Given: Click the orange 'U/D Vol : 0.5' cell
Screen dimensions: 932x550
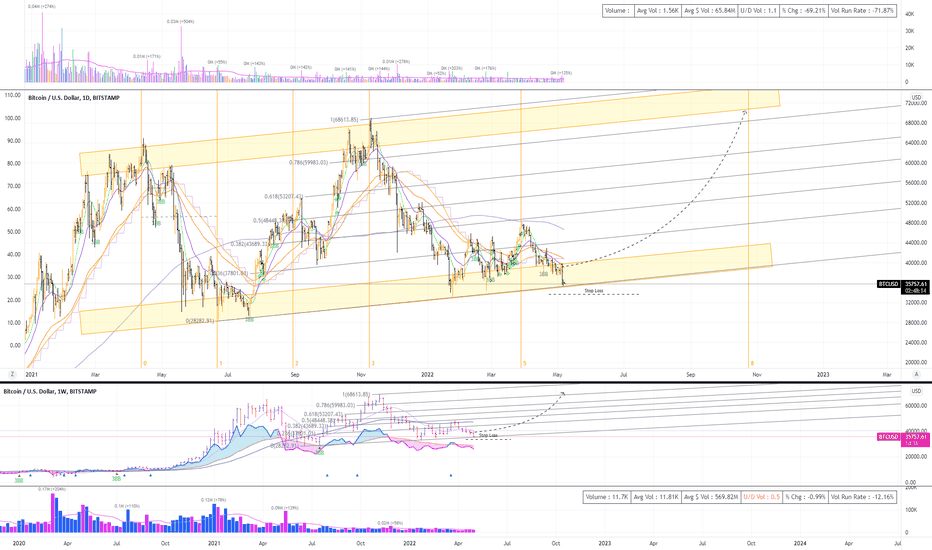Looking at the screenshot, I should click(x=761, y=496).
